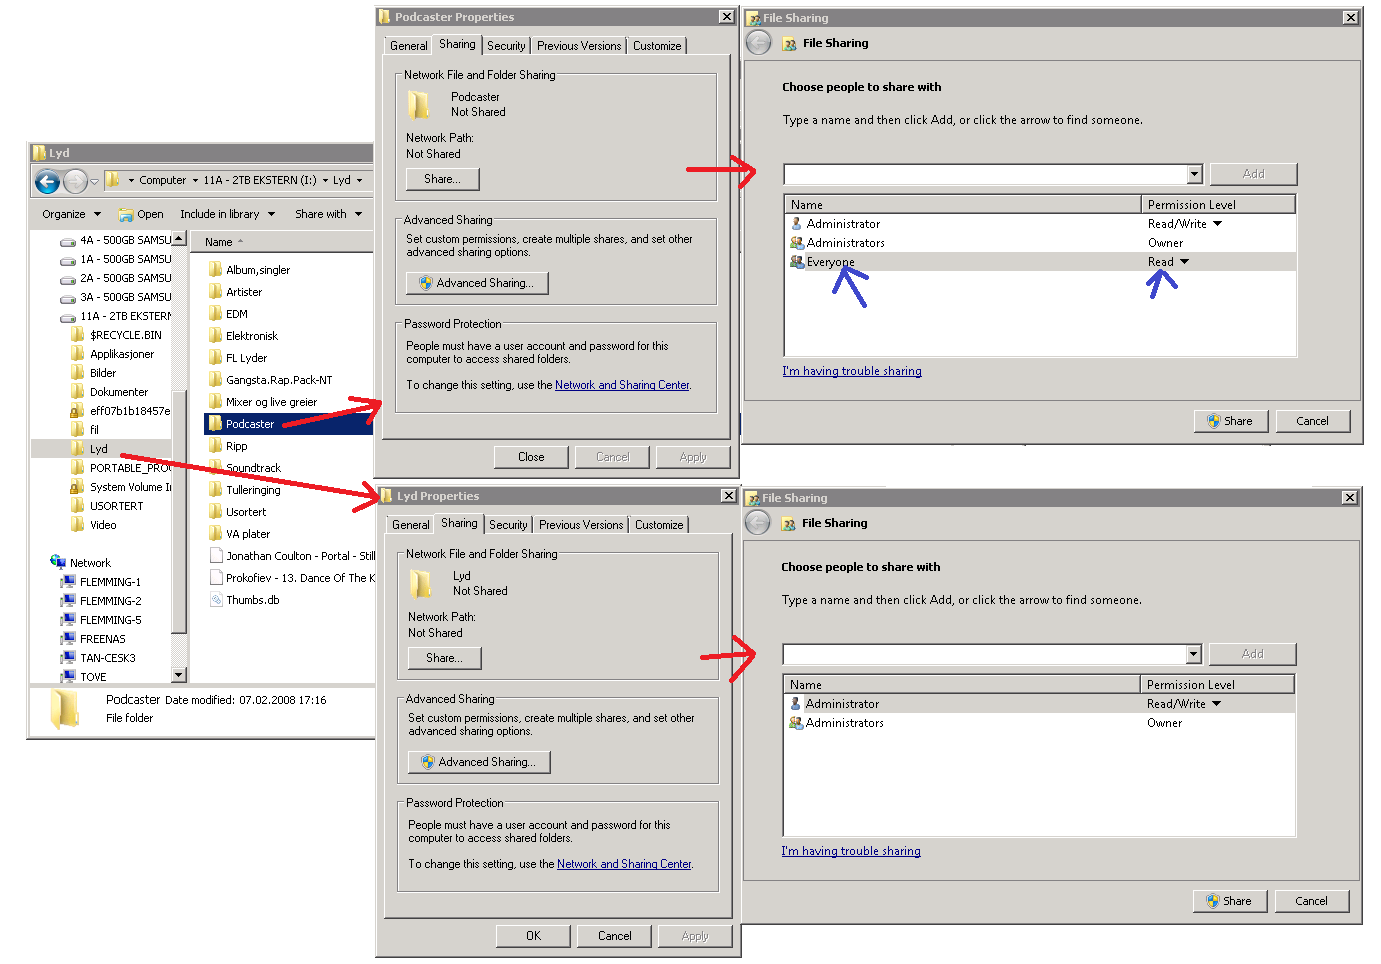Open name combo arrow in lower File Sharing

coord(1193,654)
